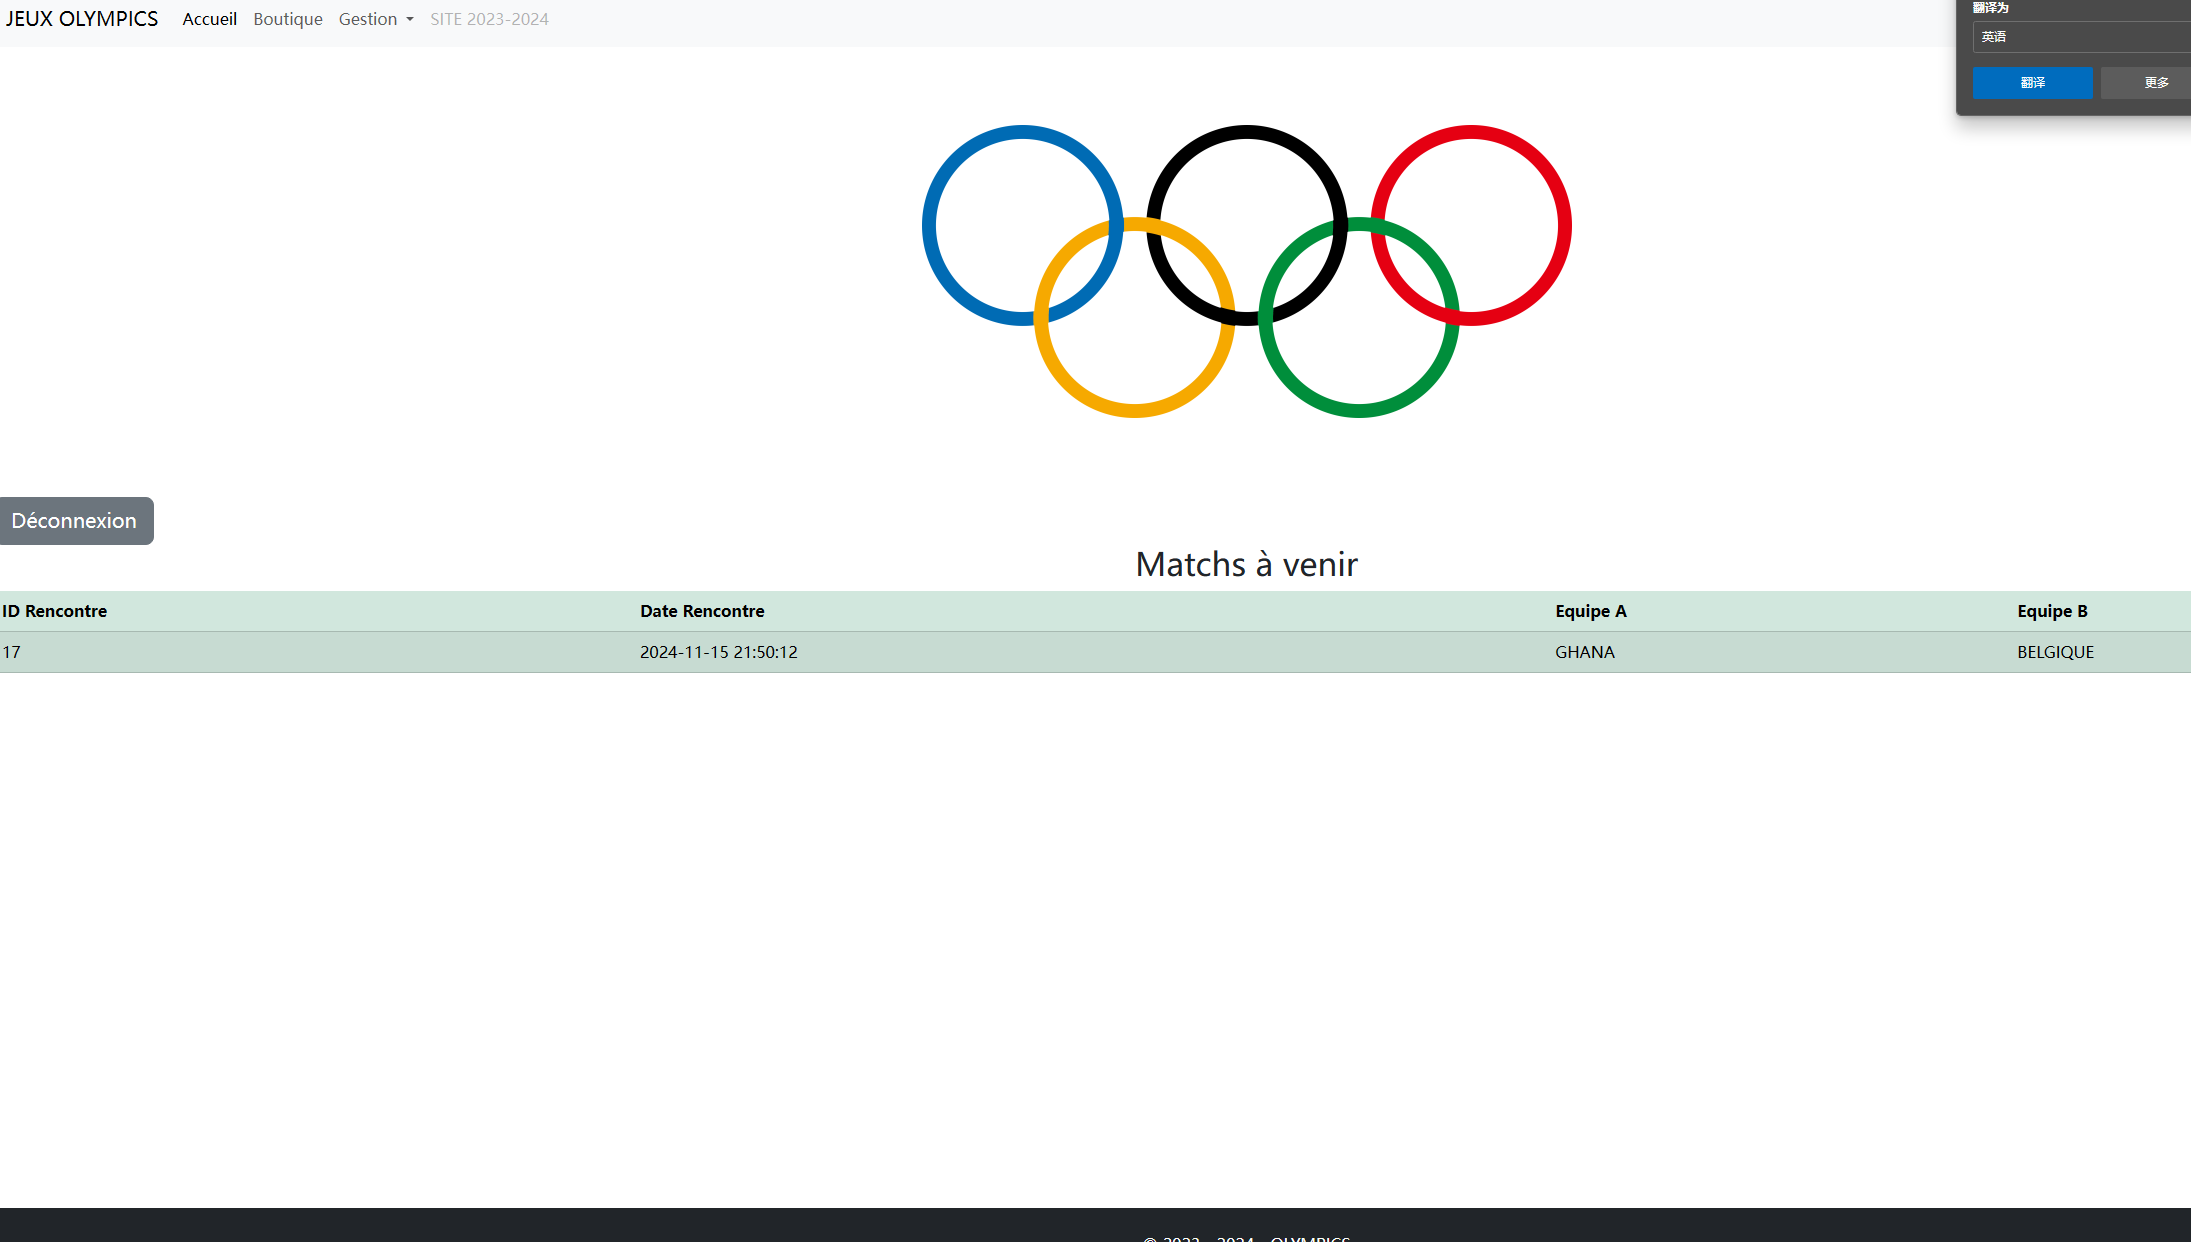Click the SITE 2023-2024 nav item
Viewport: 2191px width, 1242px height.
pyautogui.click(x=489, y=19)
